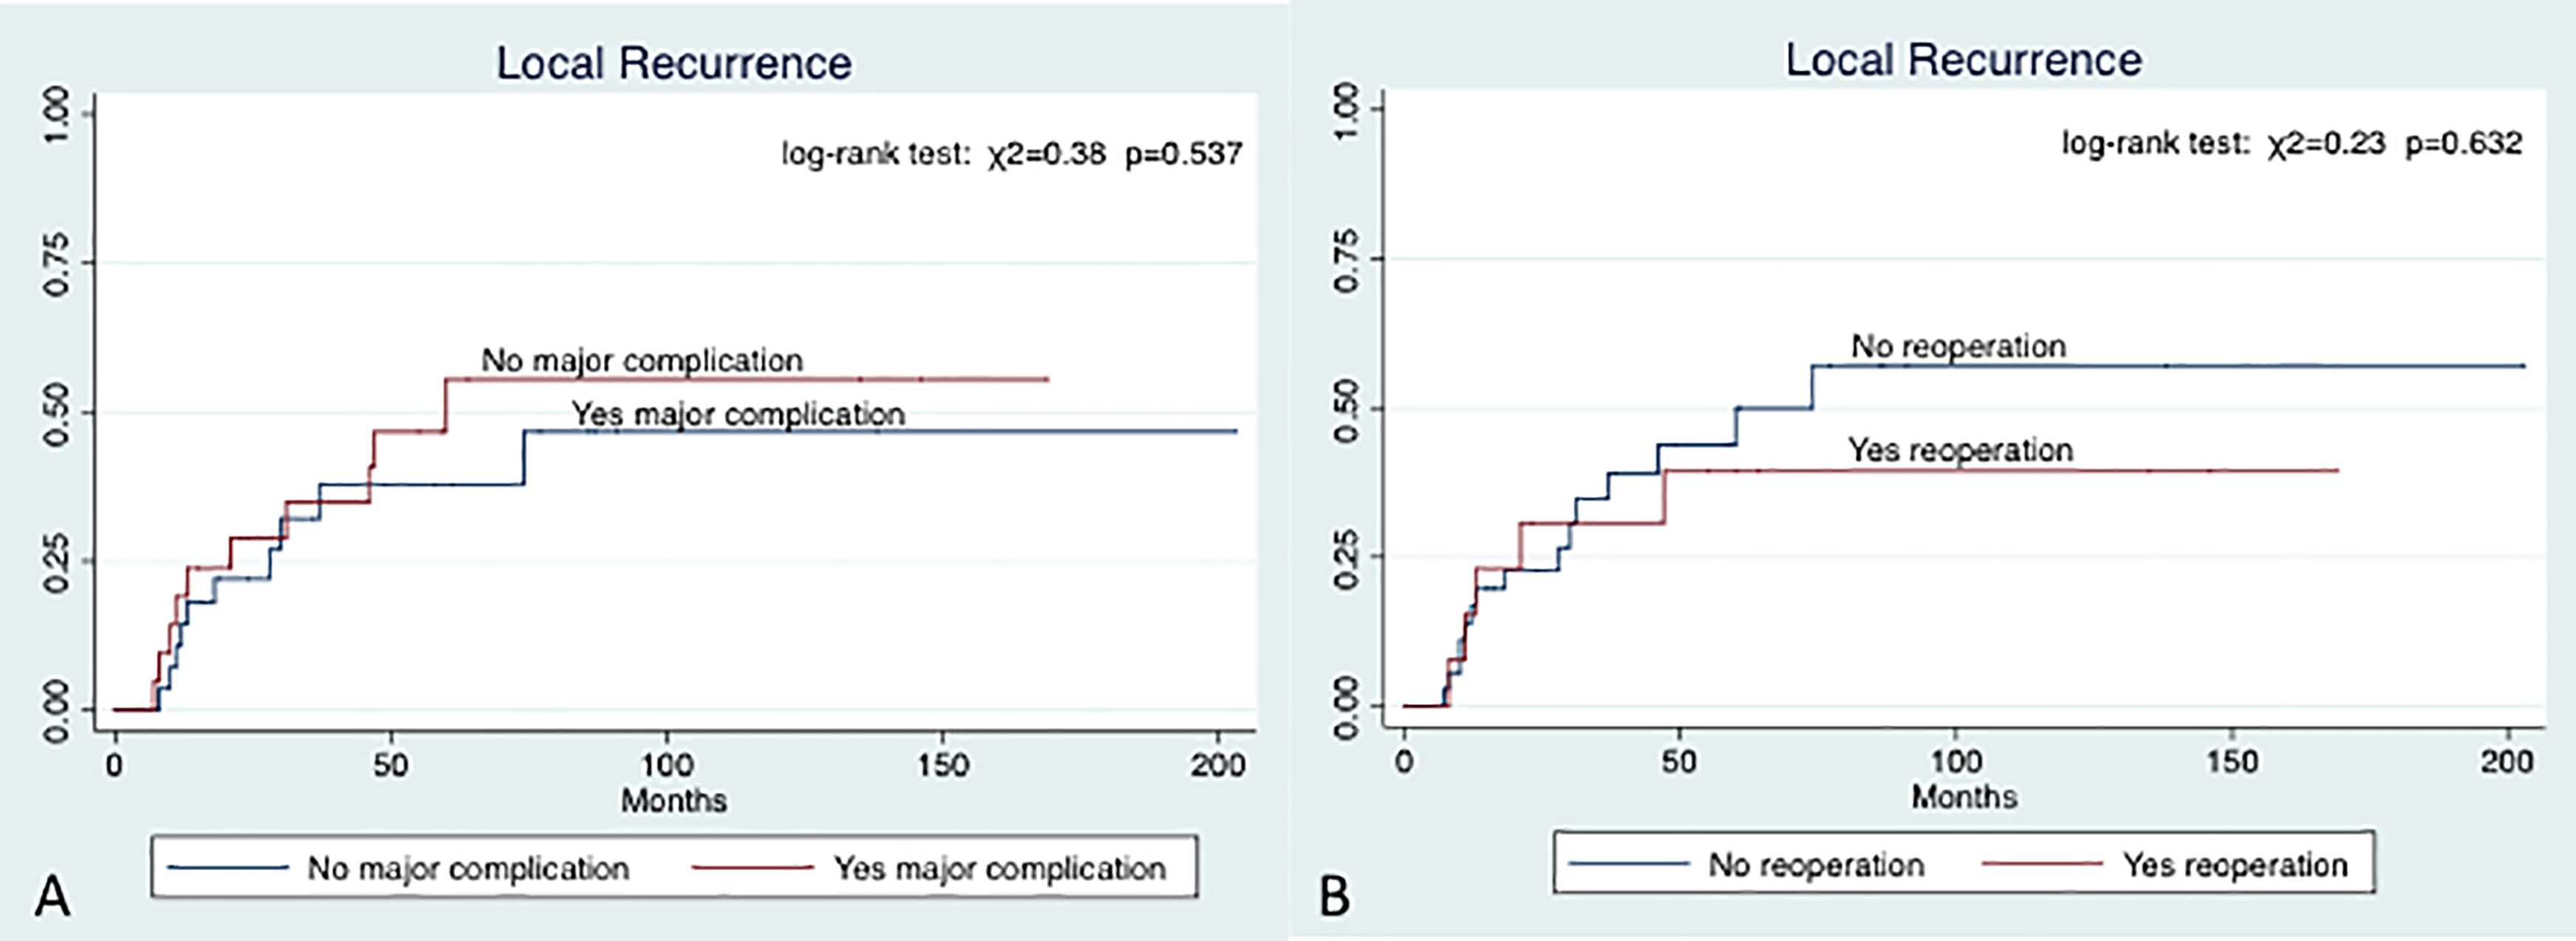
Task: Click the 150 tick on panel B x-axis
Action: pos(2232,762)
